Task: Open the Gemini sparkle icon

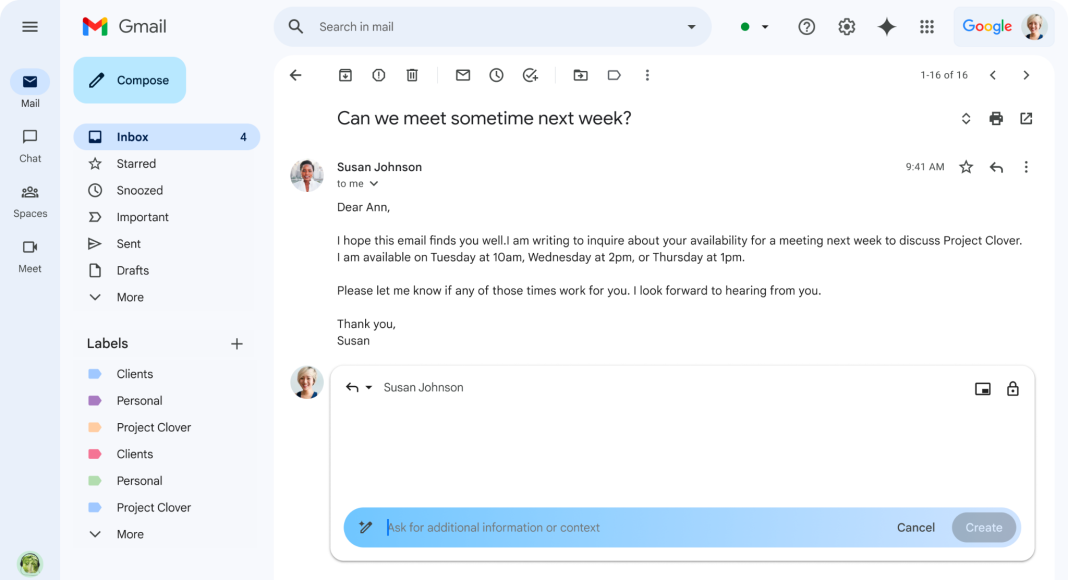Action: 886,27
